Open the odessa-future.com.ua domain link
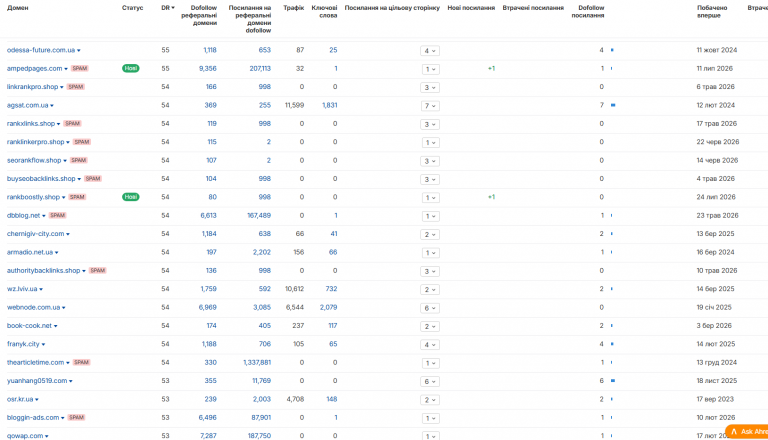This screenshot has height=440, width=768. (x=41, y=50)
